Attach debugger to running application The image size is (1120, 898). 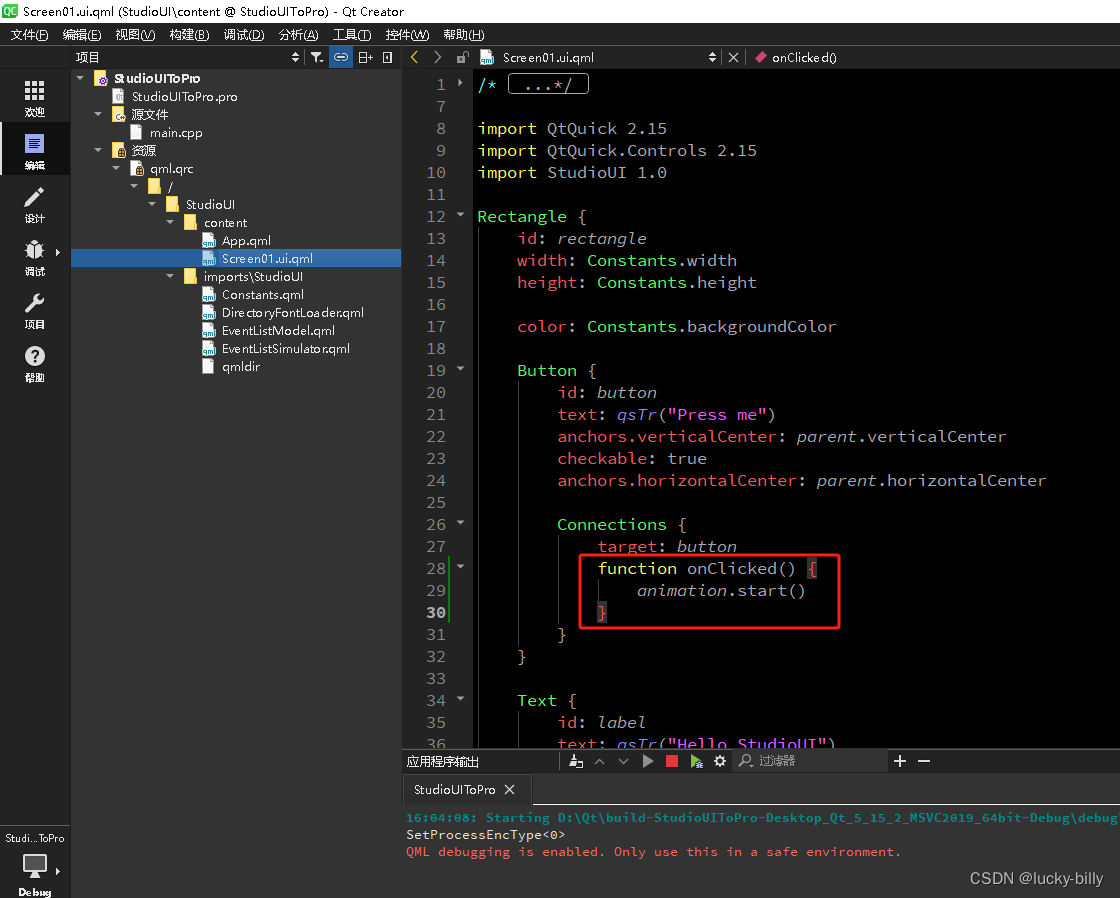tap(696, 762)
